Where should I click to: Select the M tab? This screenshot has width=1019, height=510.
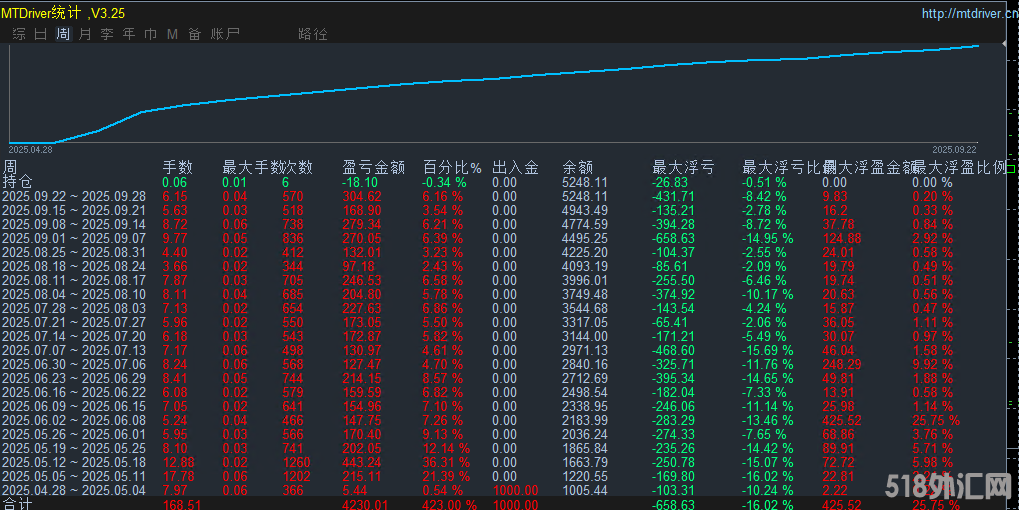tap(172, 34)
